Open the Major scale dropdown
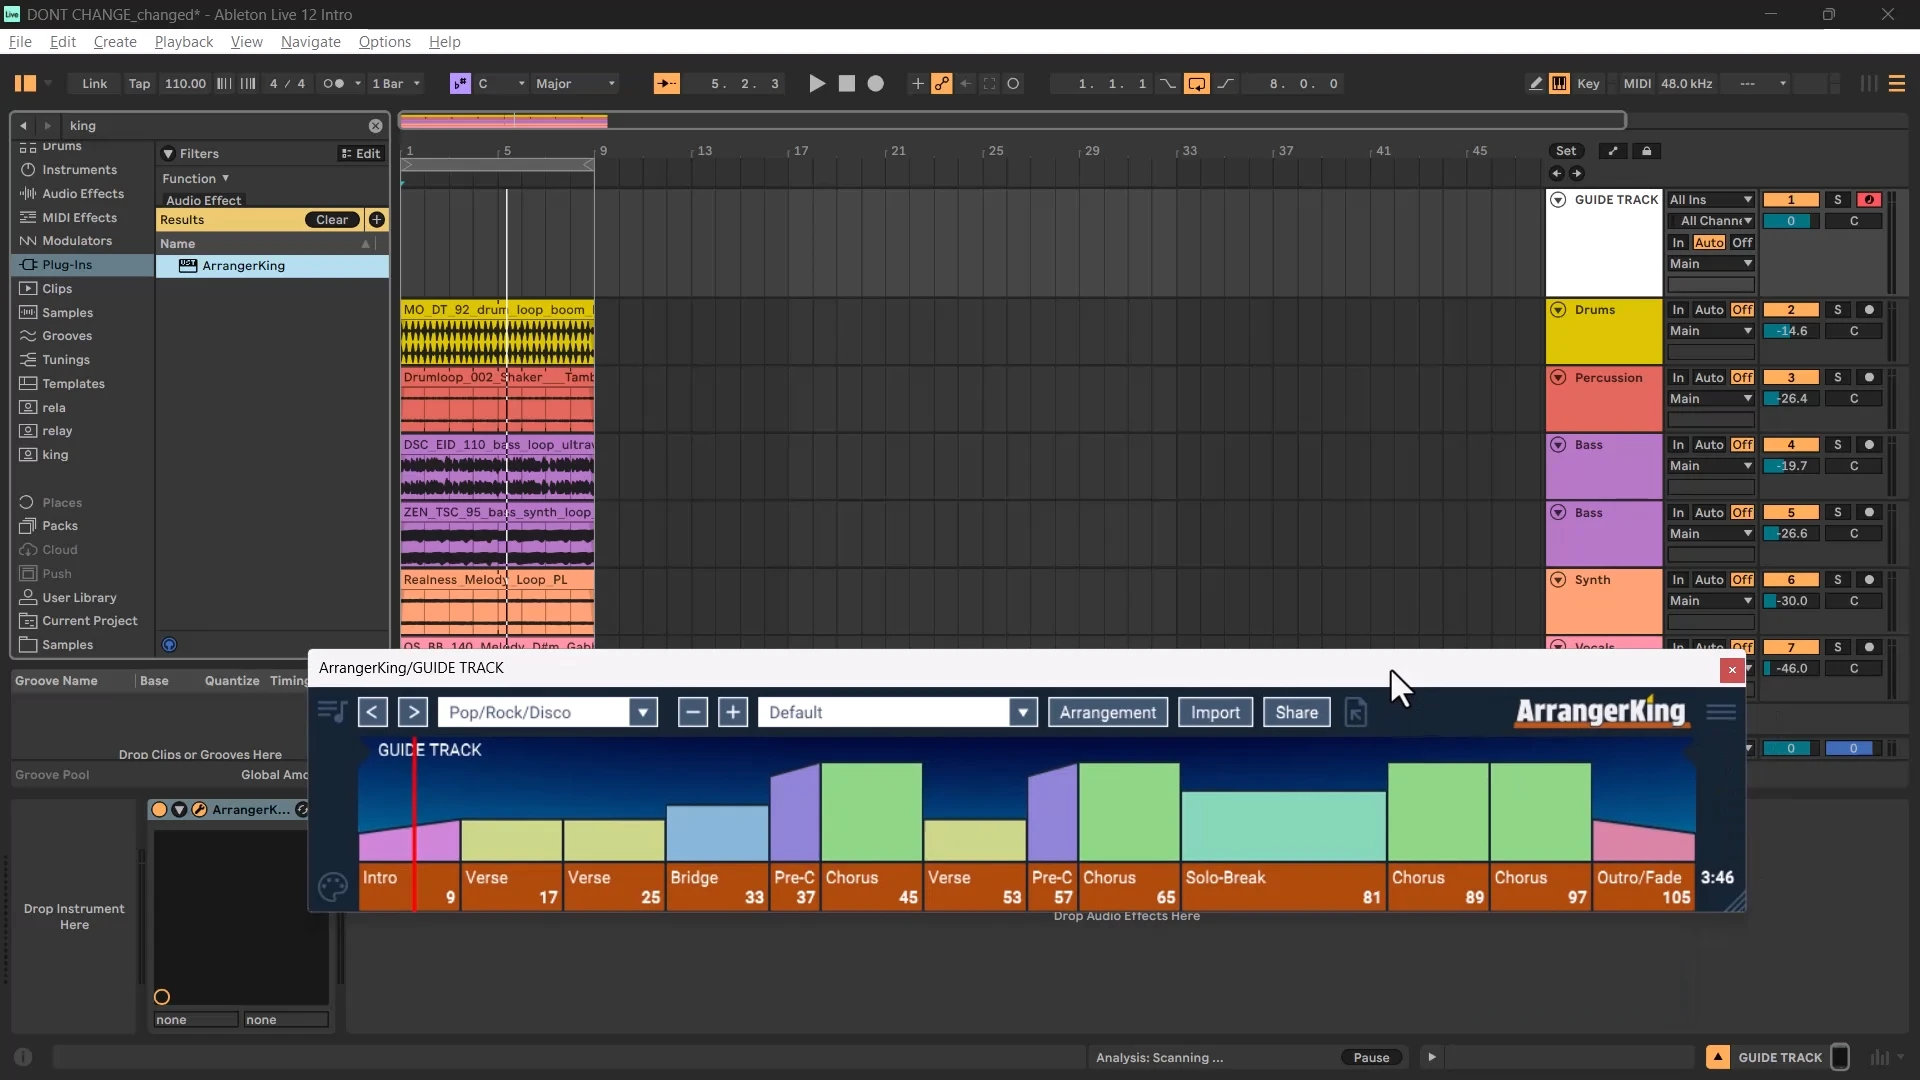The width and height of the screenshot is (1920, 1080). click(x=576, y=84)
